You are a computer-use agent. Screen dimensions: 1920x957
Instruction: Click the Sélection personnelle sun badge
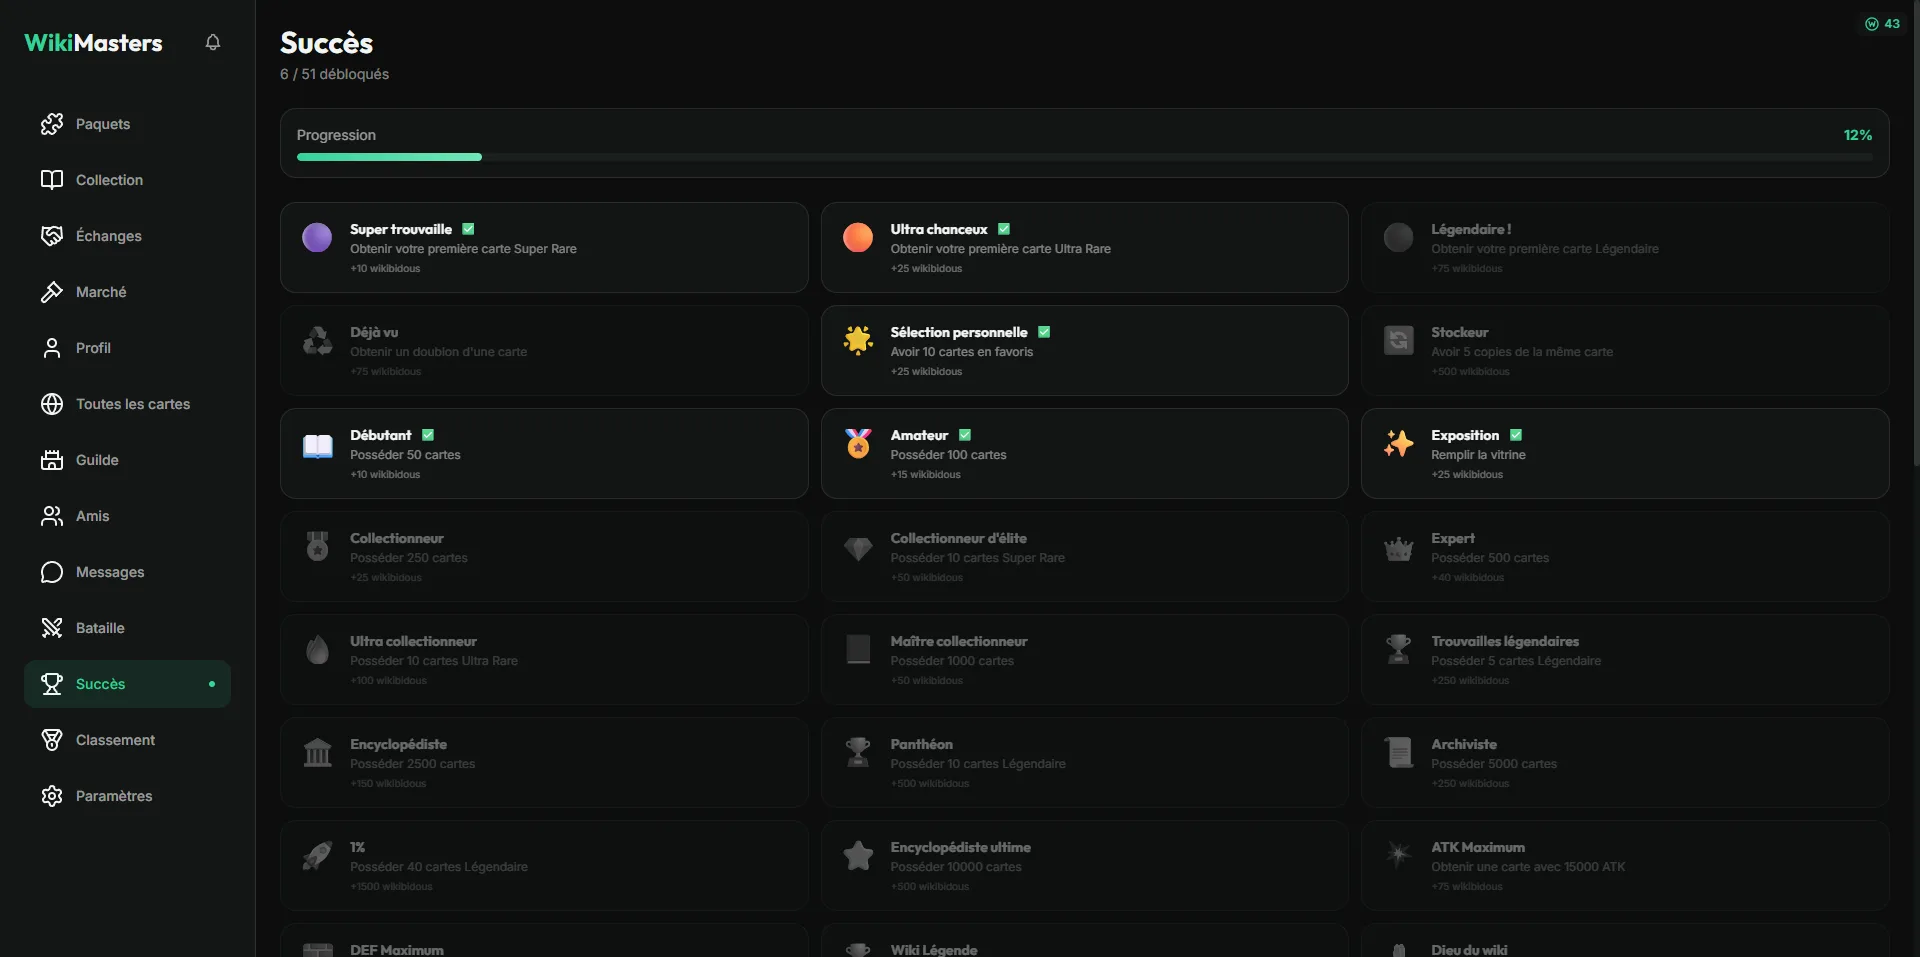858,341
